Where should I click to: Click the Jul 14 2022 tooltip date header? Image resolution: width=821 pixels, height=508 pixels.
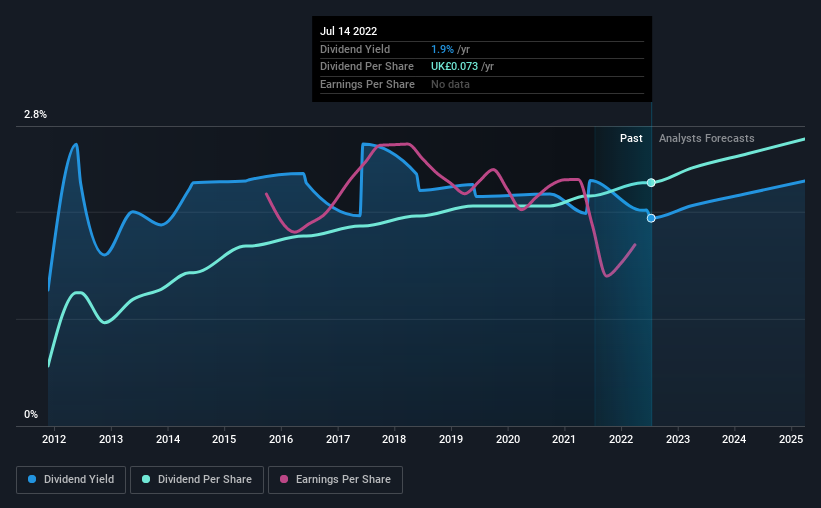pos(348,31)
